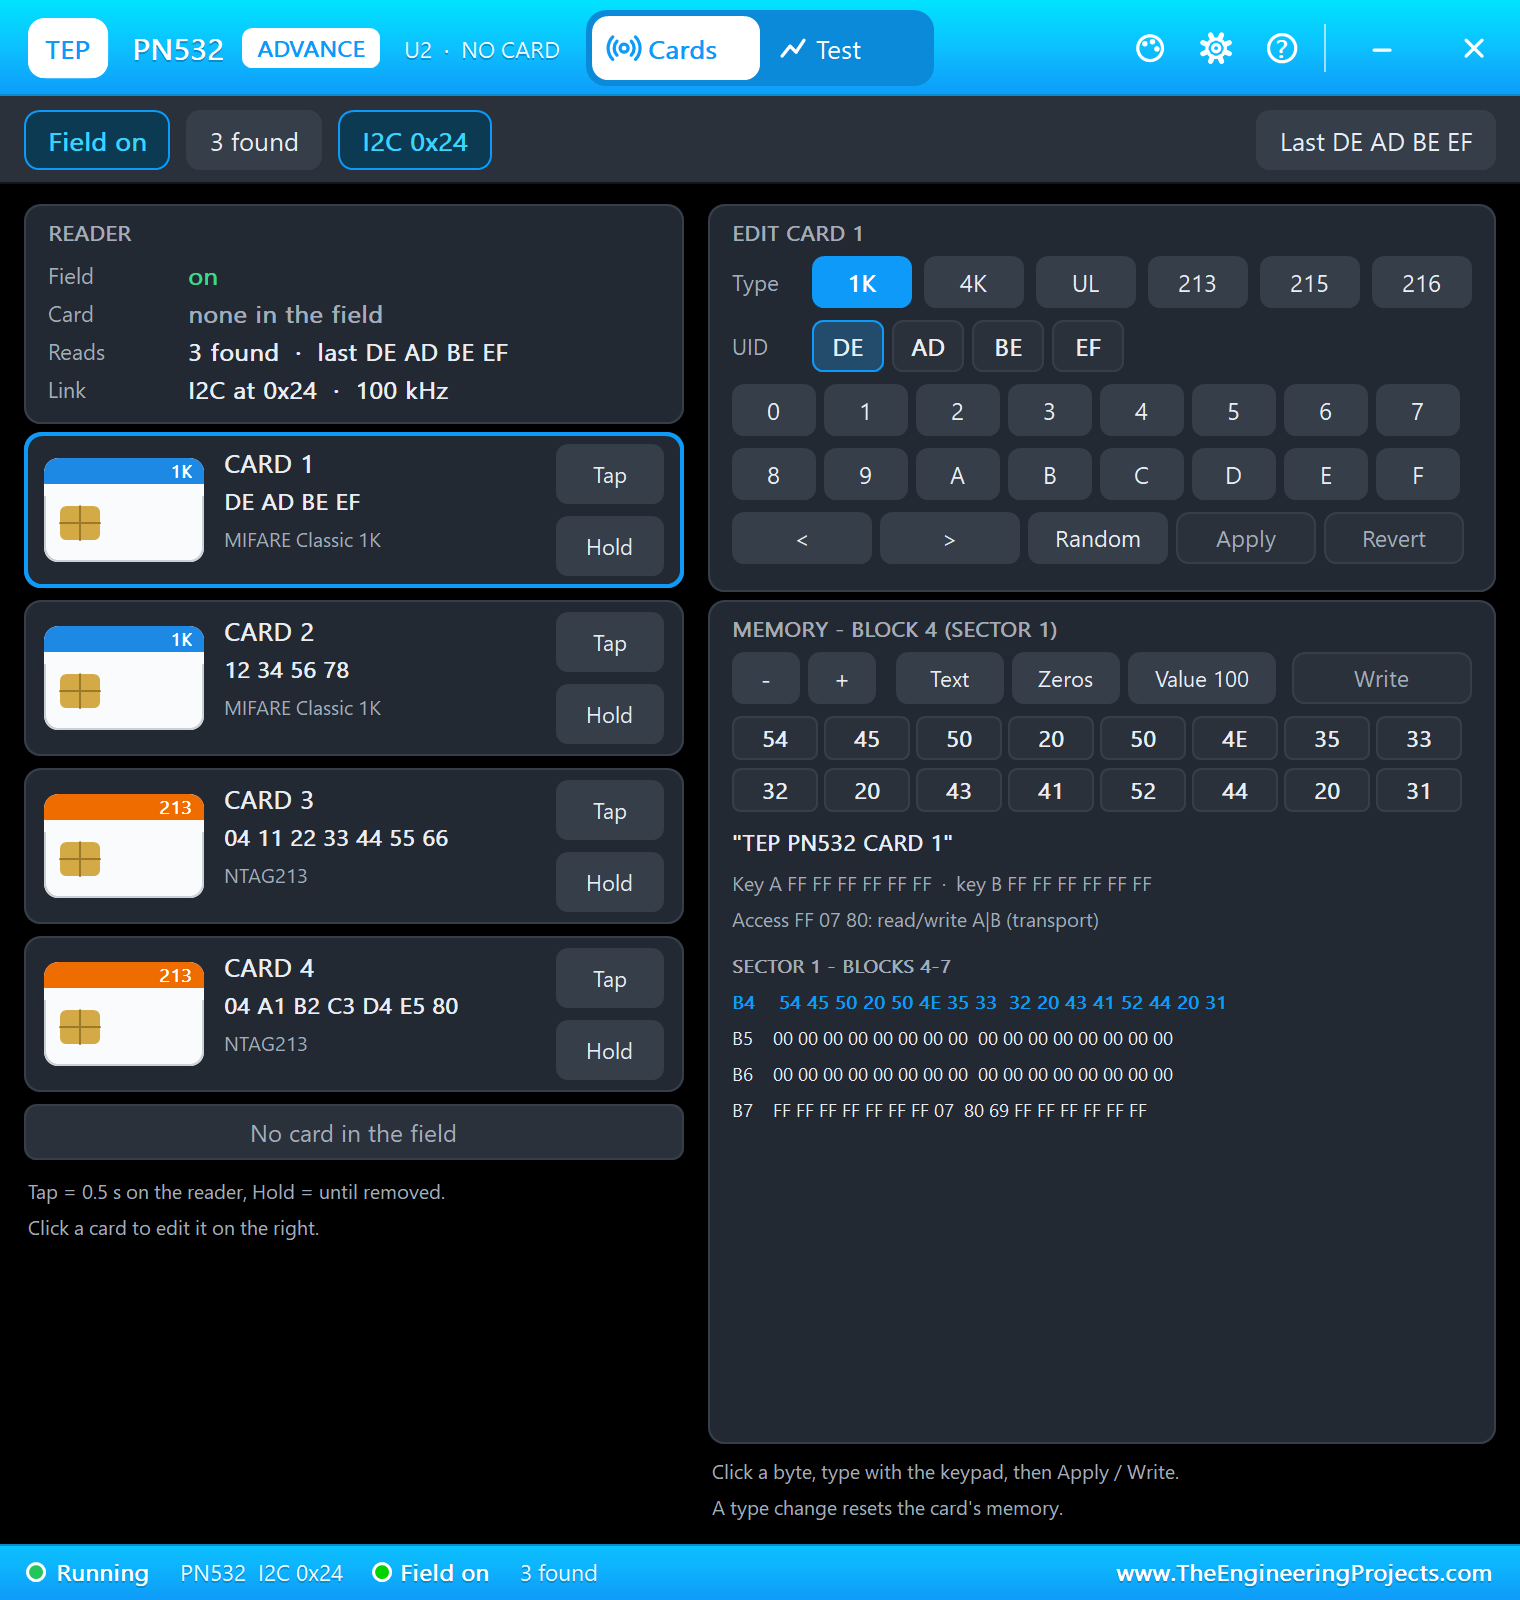Fill the block with Zeros
Image resolution: width=1520 pixels, height=1600 pixels.
point(1066,678)
